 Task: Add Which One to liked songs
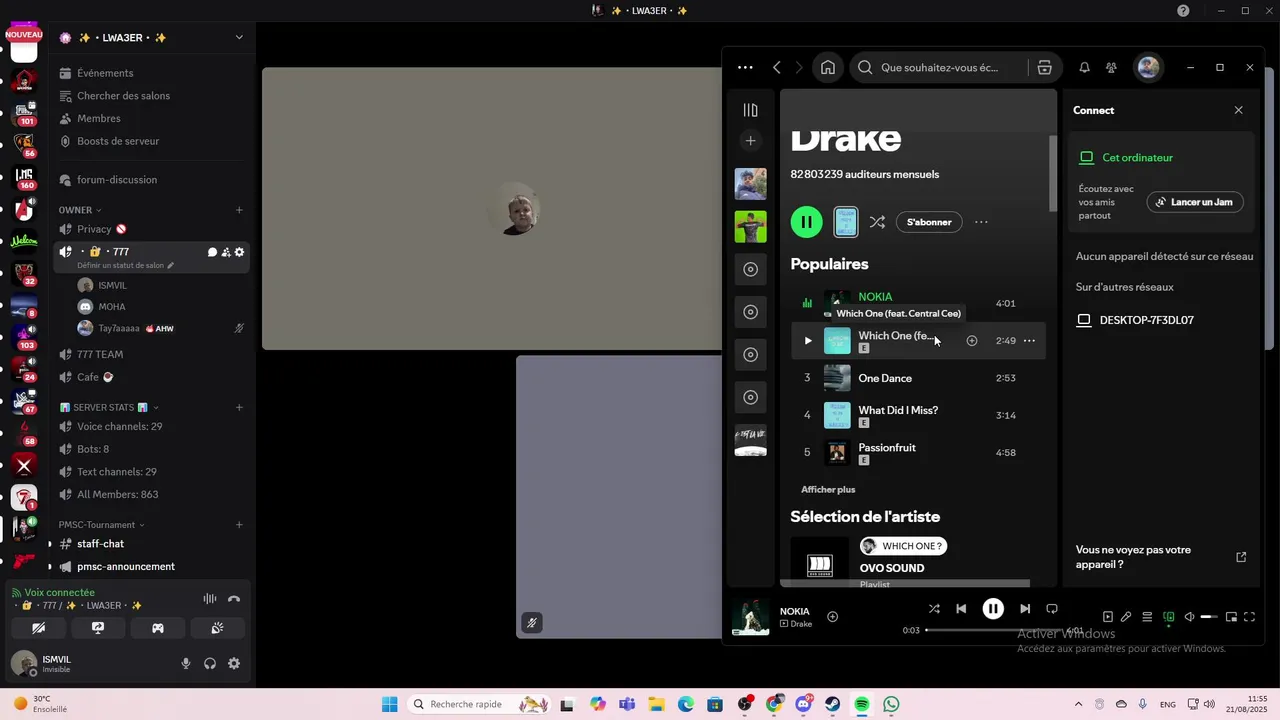(971, 341)
